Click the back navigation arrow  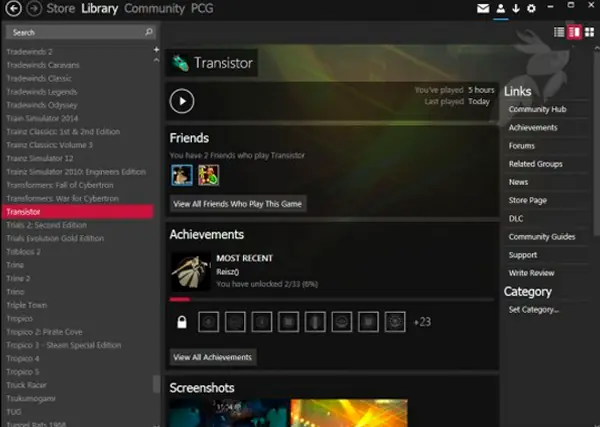13,8
